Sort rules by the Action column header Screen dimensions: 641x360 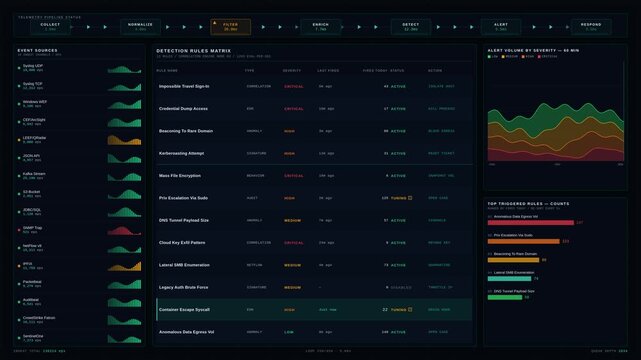[435, 71]
